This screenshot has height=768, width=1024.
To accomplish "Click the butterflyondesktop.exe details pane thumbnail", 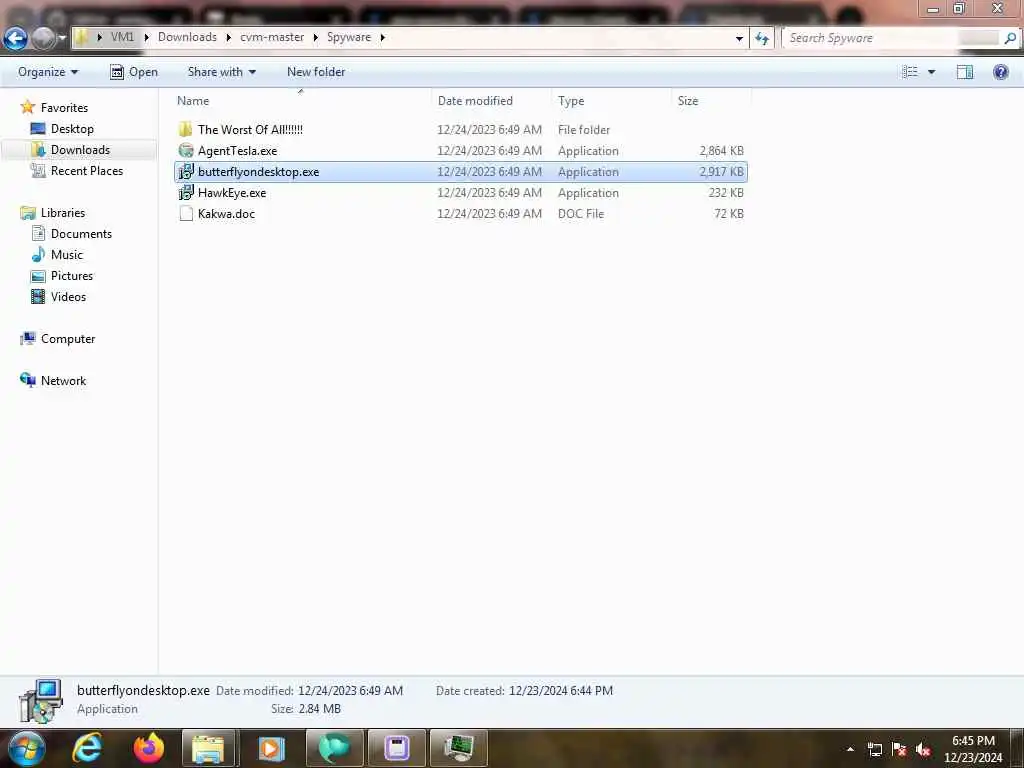I will (40, 701).
